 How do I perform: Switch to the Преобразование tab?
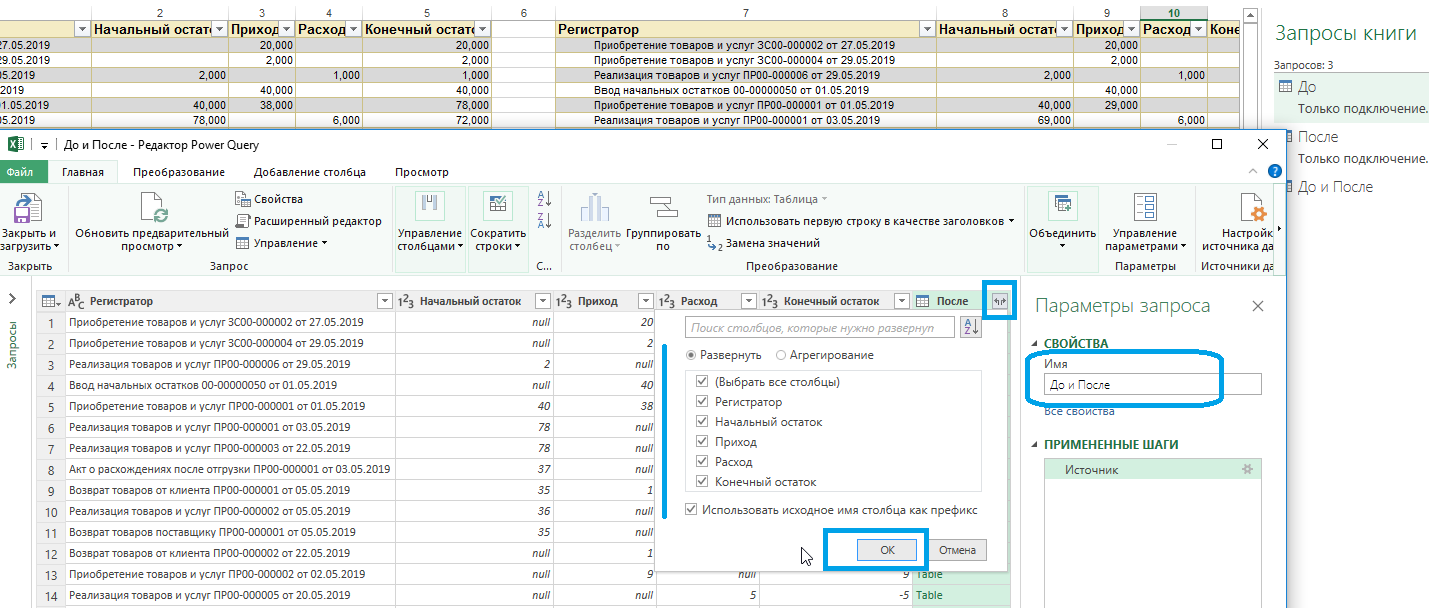[178, 172]
